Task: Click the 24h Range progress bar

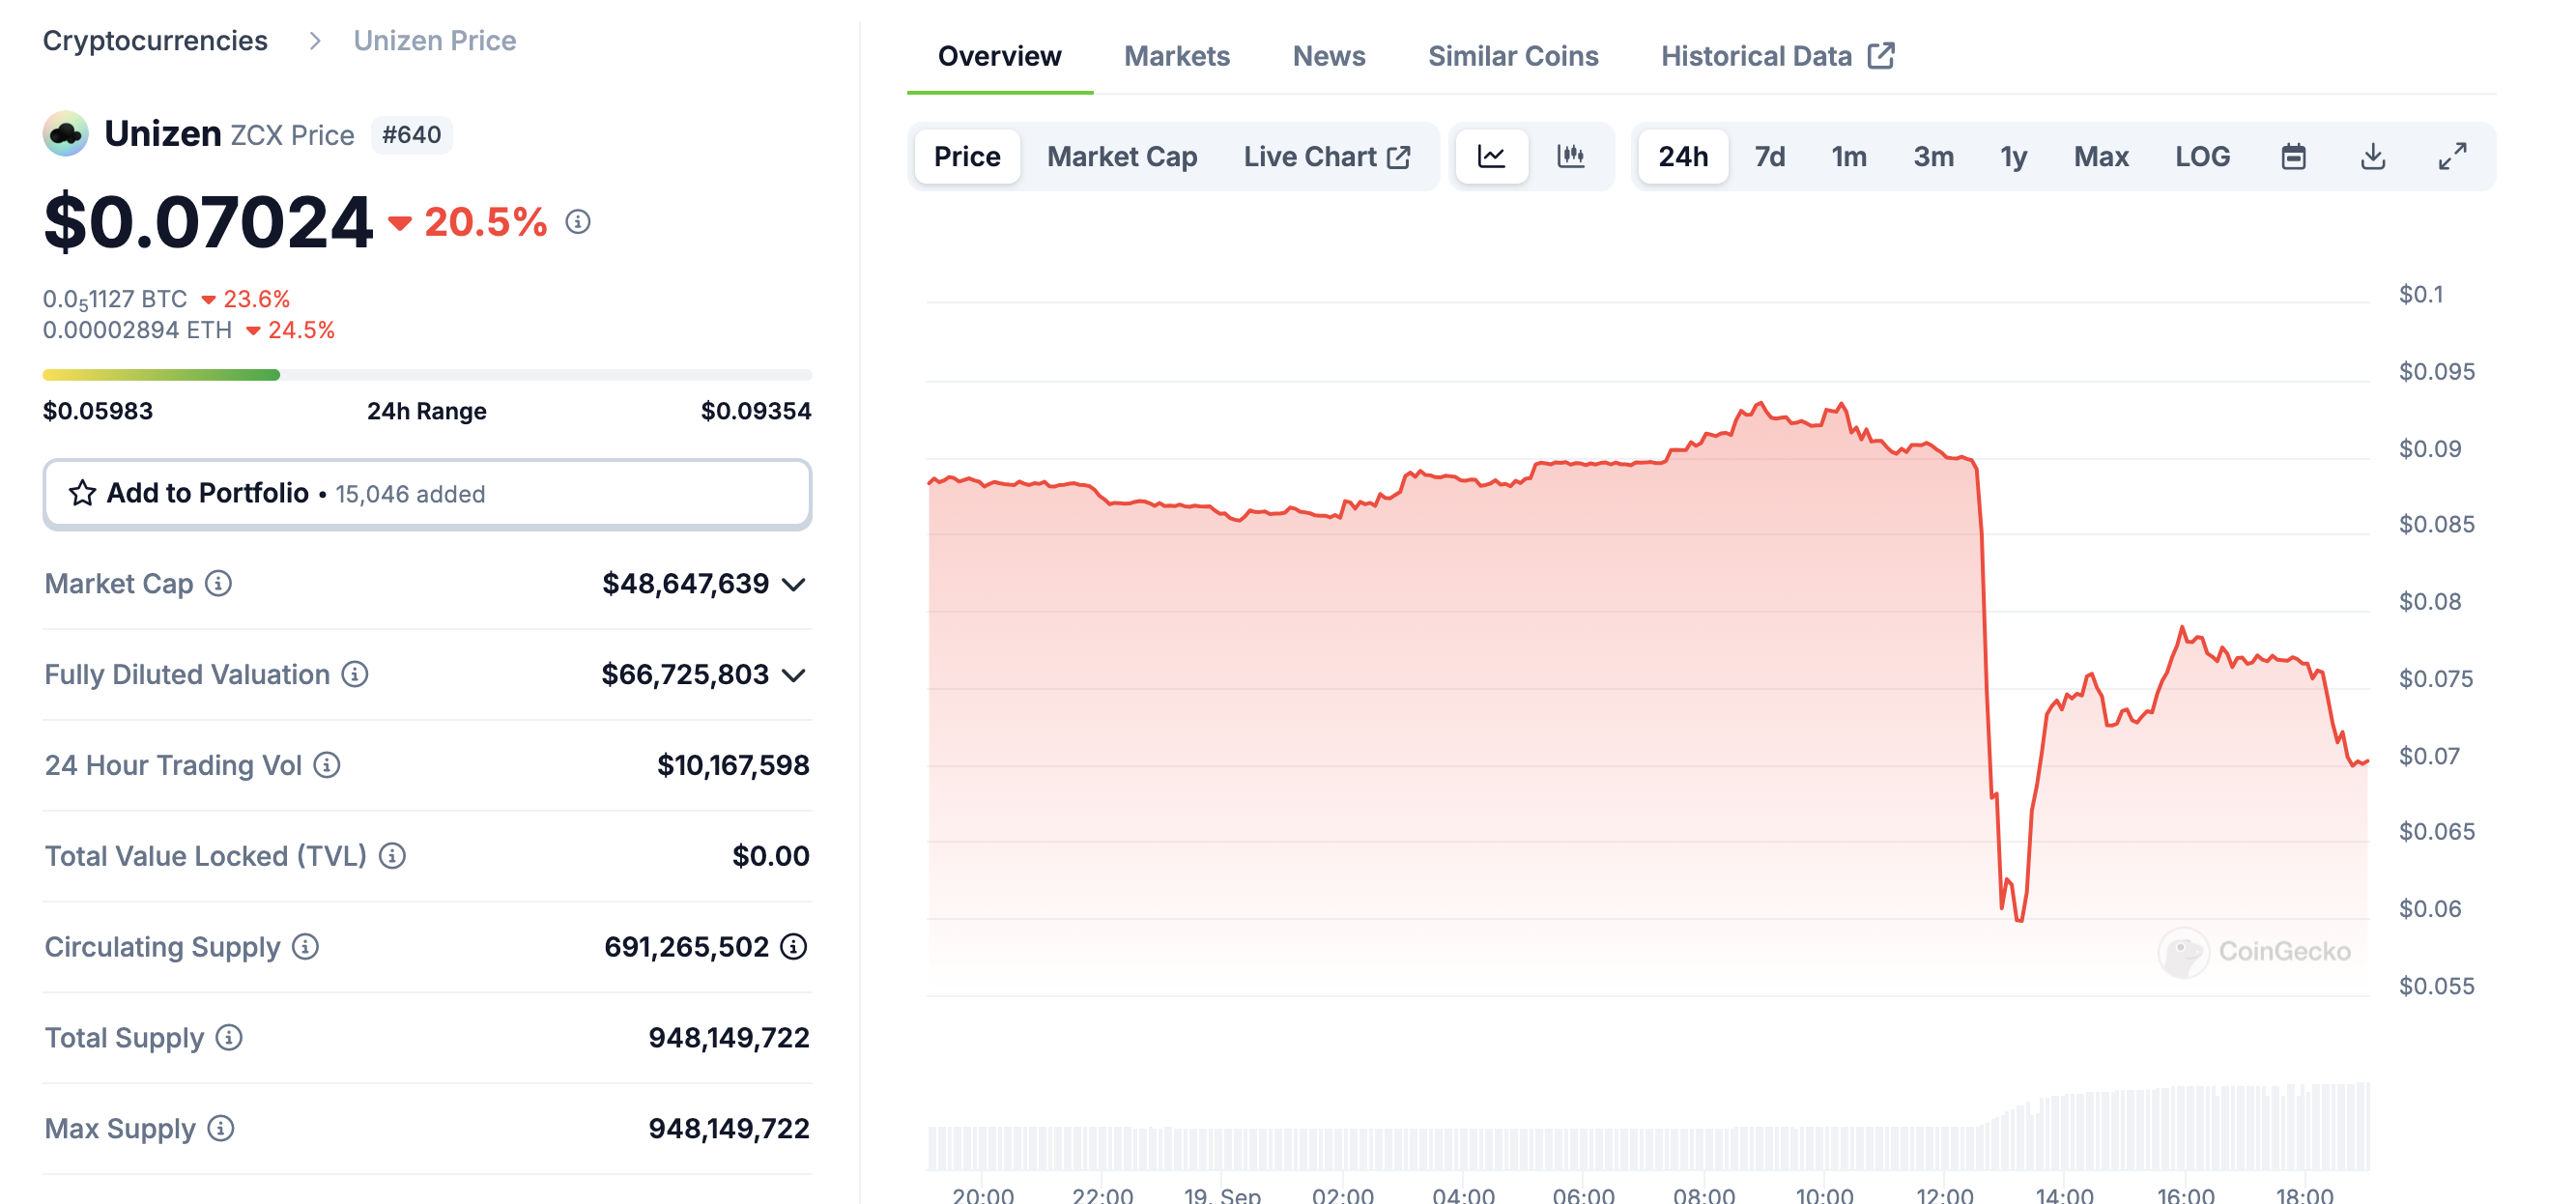Action: [x=427, y=375]
